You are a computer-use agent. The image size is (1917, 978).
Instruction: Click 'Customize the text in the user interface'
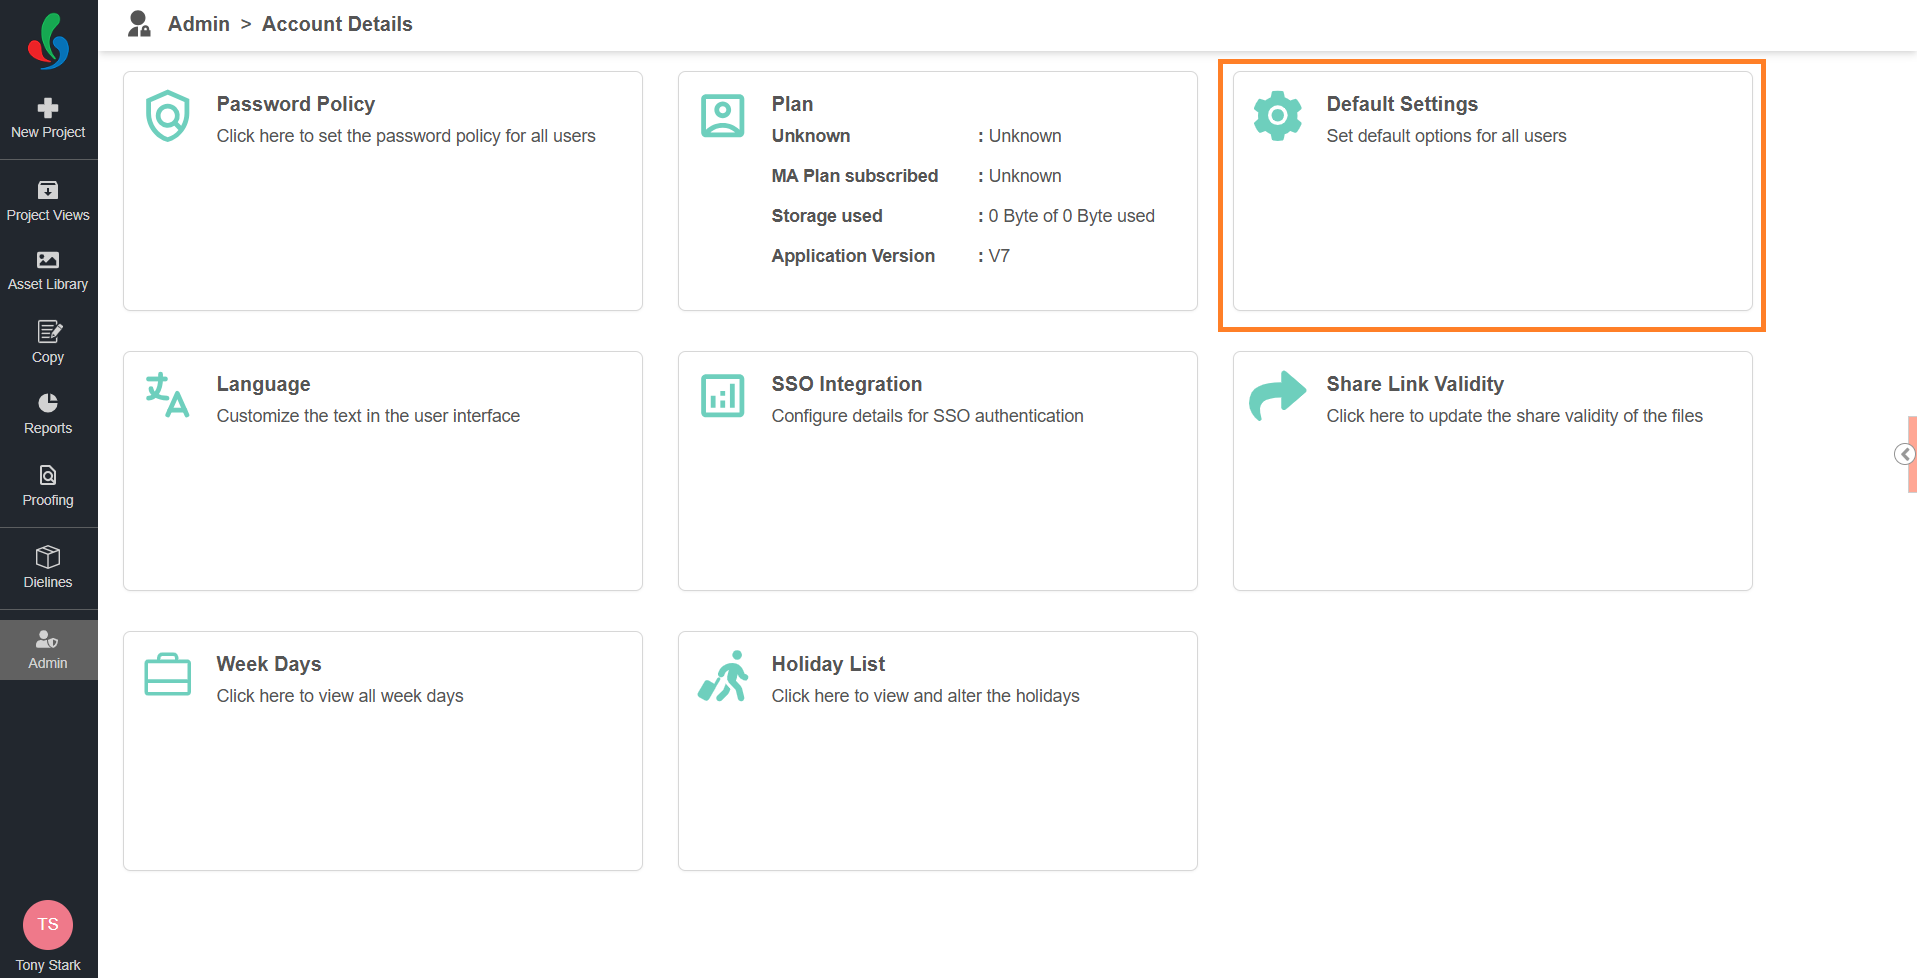pos(368,416)
